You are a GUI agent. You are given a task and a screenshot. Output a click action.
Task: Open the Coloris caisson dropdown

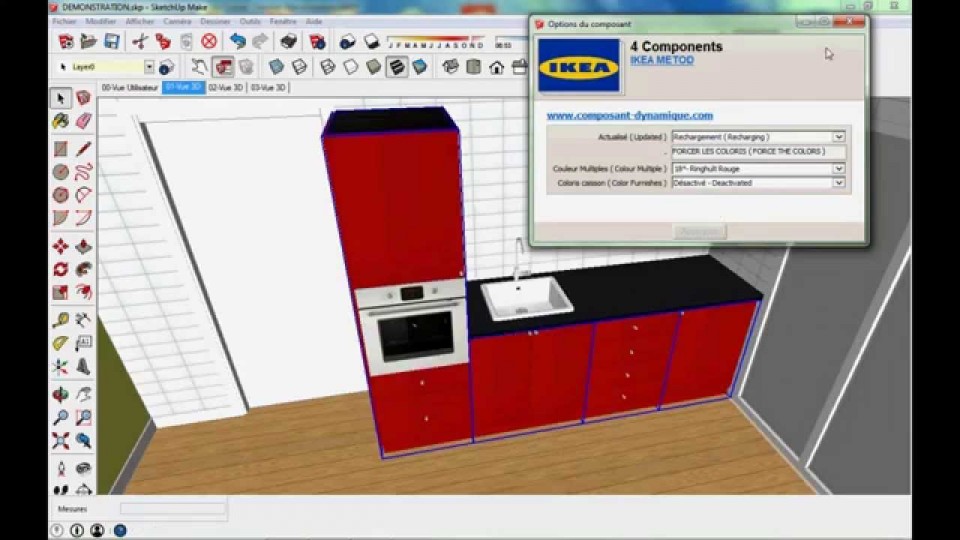pyautogui.click(x=838, y=182)
